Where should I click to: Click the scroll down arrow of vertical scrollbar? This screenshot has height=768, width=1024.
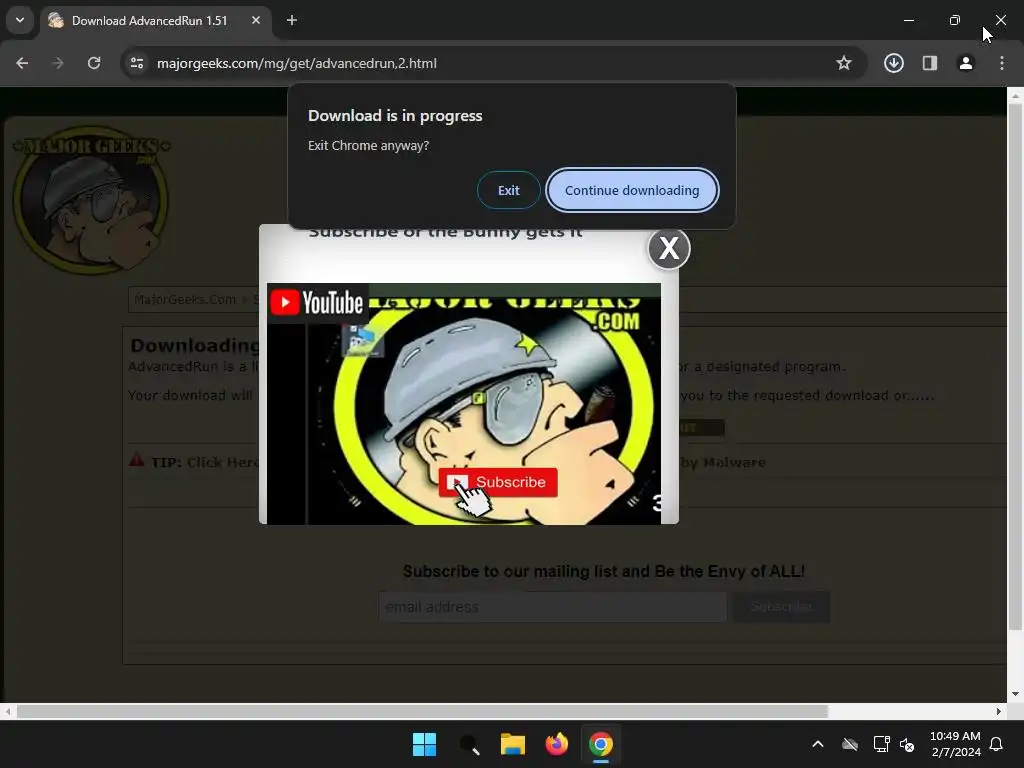point(1016,694)
